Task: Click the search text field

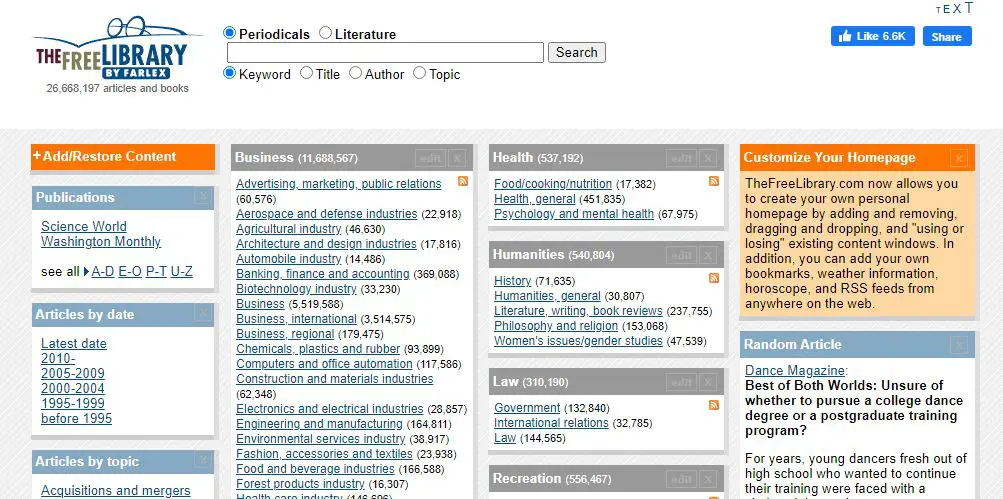Action: (385, 52)
